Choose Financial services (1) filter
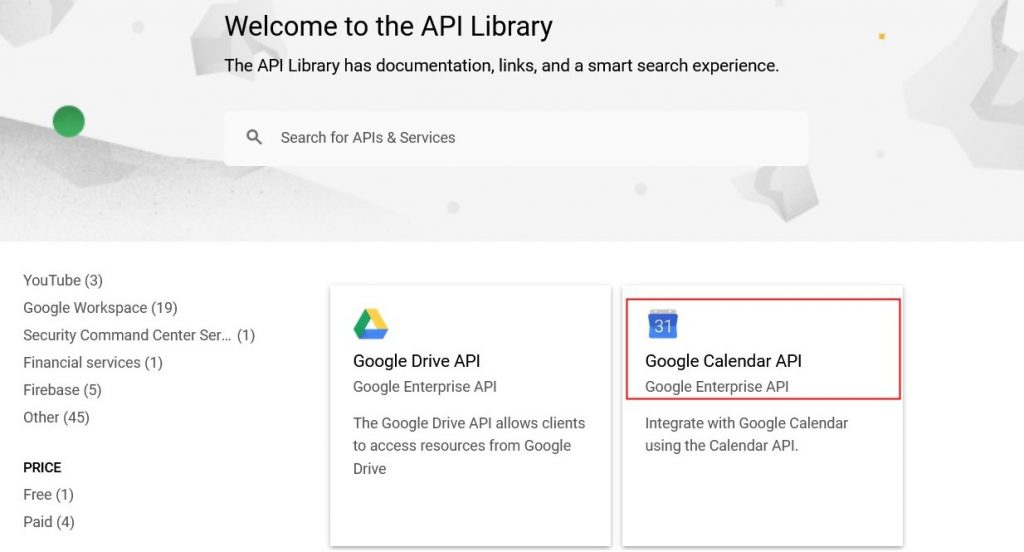 click(93, 362)
